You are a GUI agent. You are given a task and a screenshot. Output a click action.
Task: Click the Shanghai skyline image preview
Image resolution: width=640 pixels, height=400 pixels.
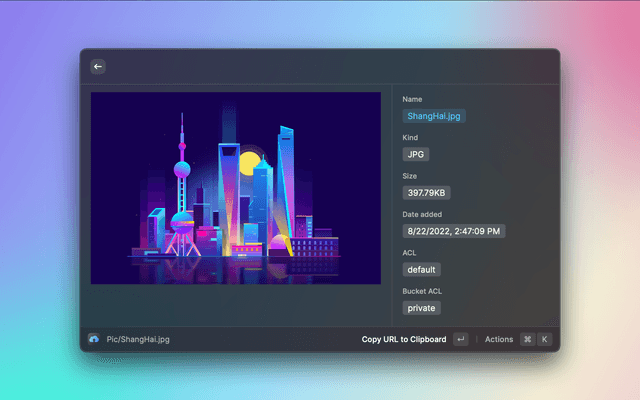coord(236,188)
